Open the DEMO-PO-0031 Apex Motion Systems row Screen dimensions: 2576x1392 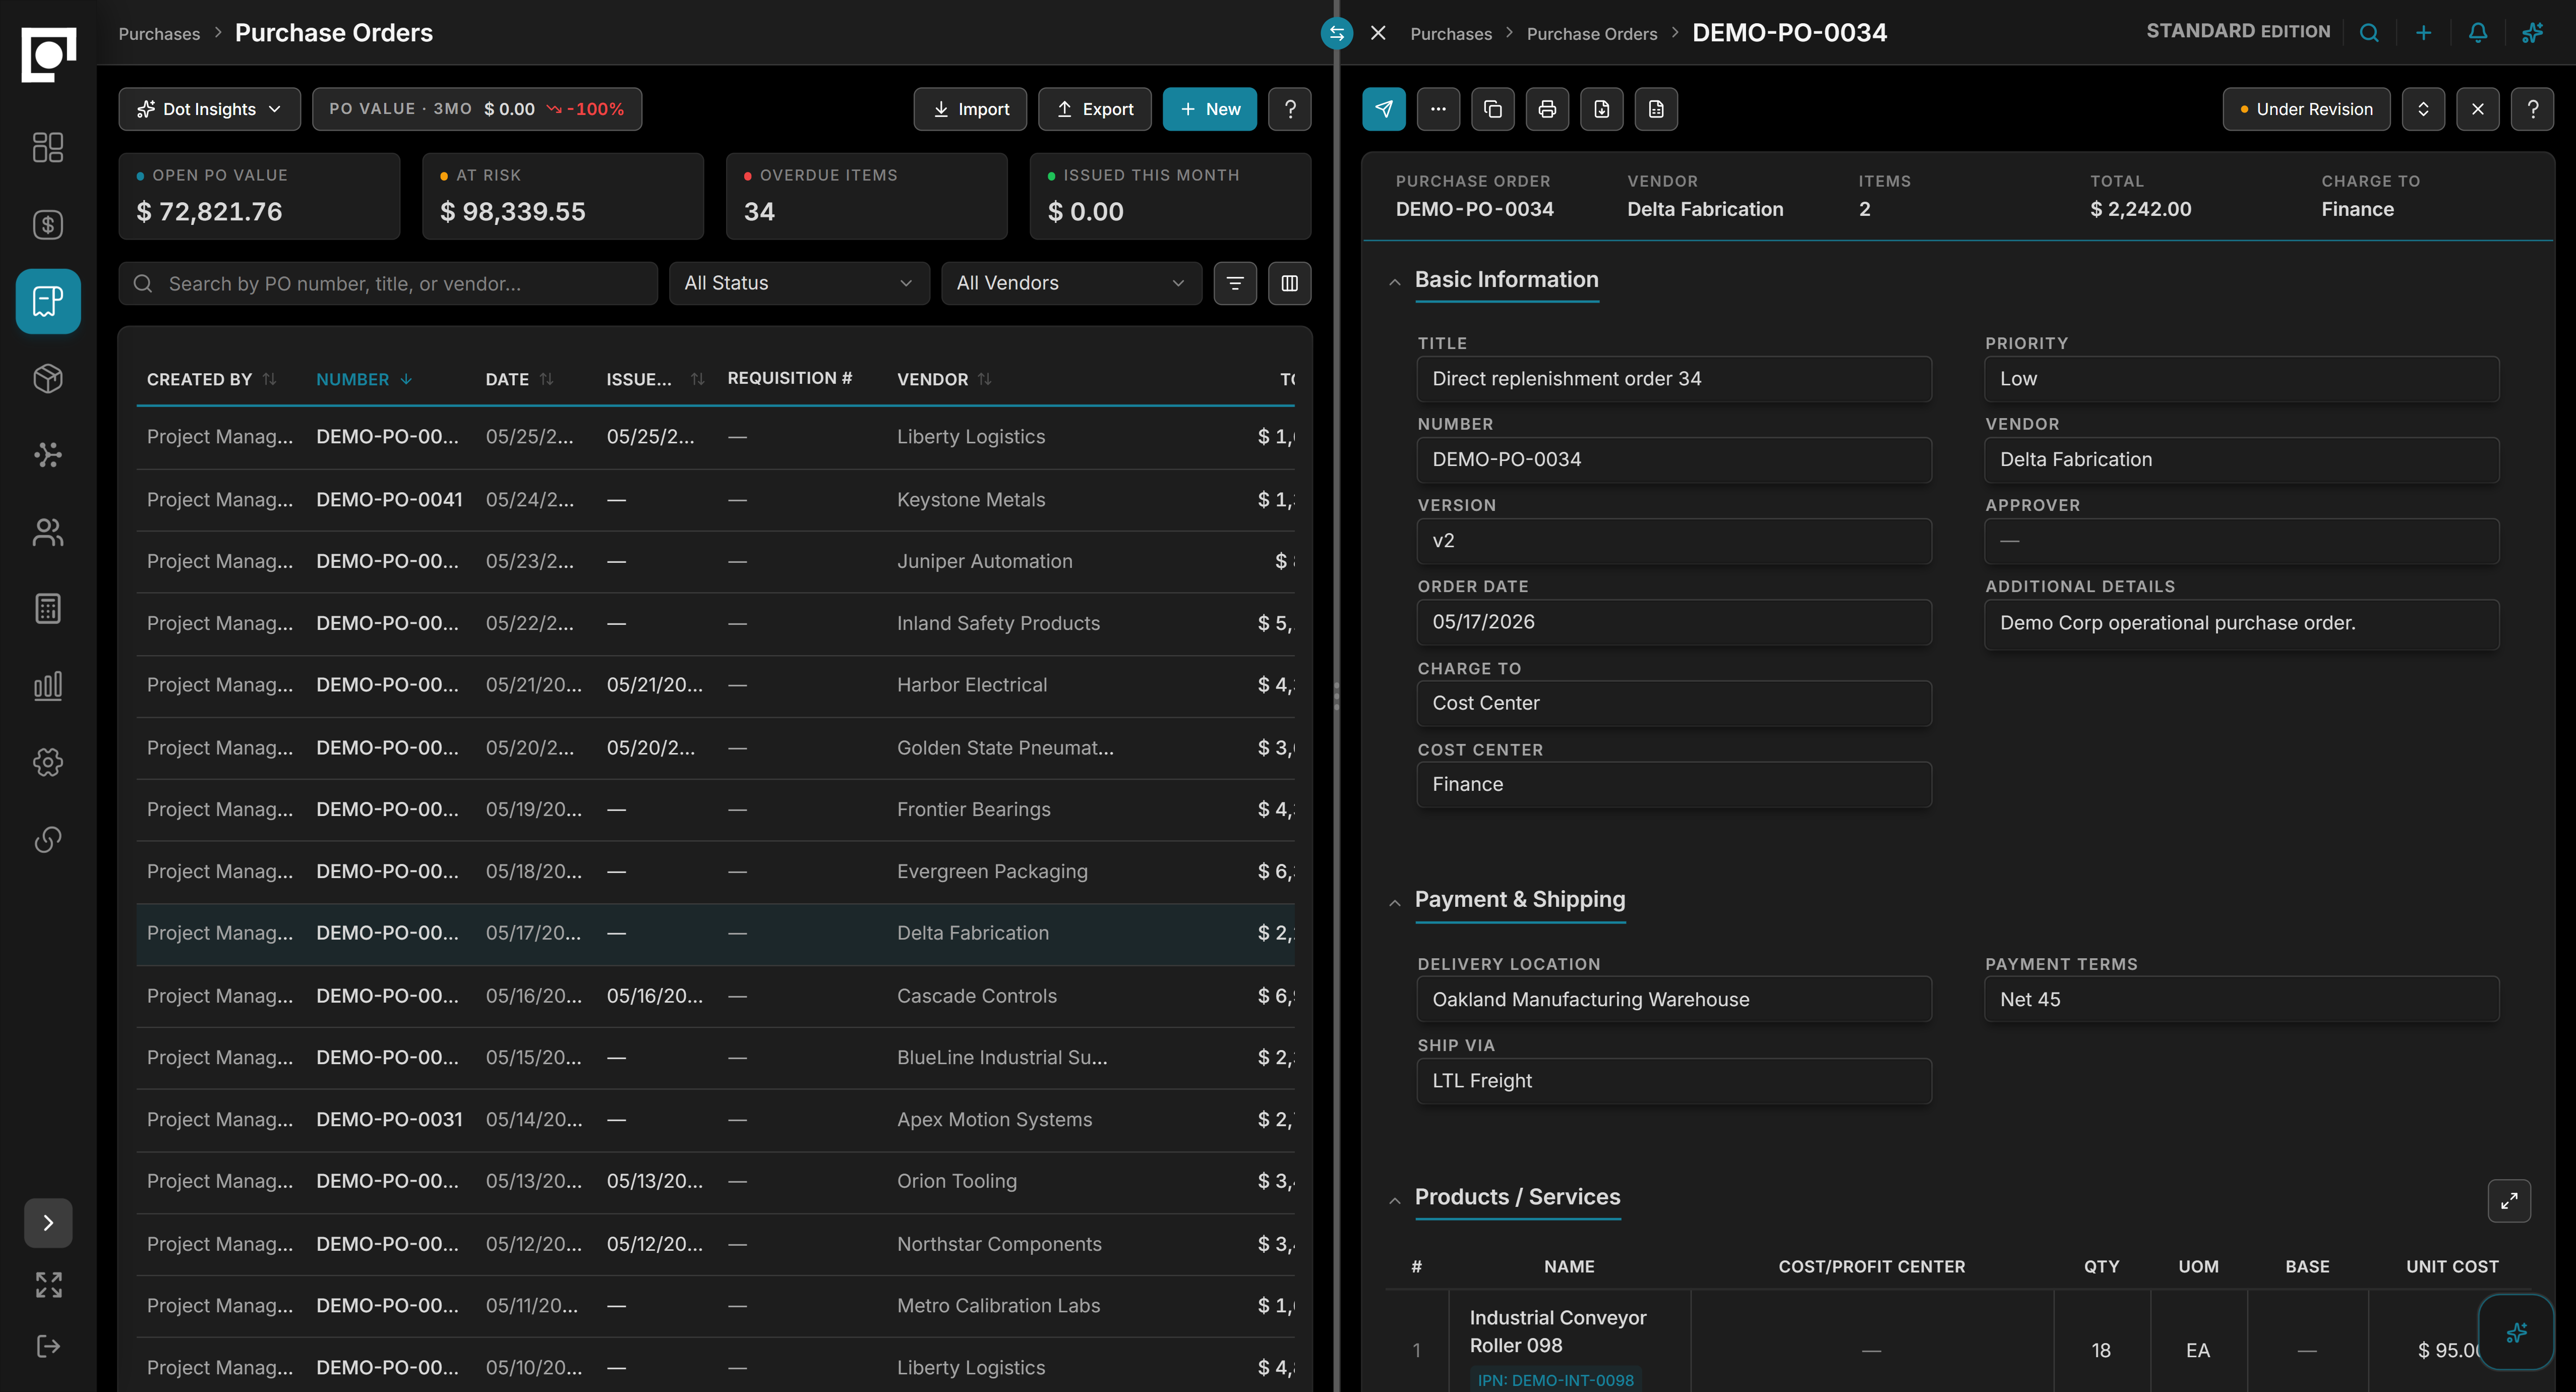click(715, 1119)
